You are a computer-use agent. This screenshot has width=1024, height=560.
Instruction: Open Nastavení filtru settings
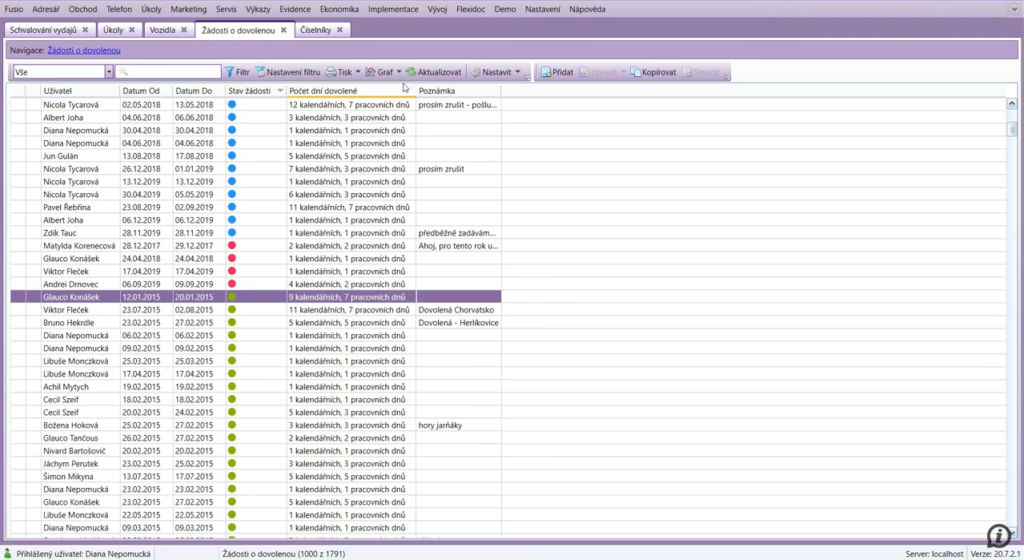287,72
